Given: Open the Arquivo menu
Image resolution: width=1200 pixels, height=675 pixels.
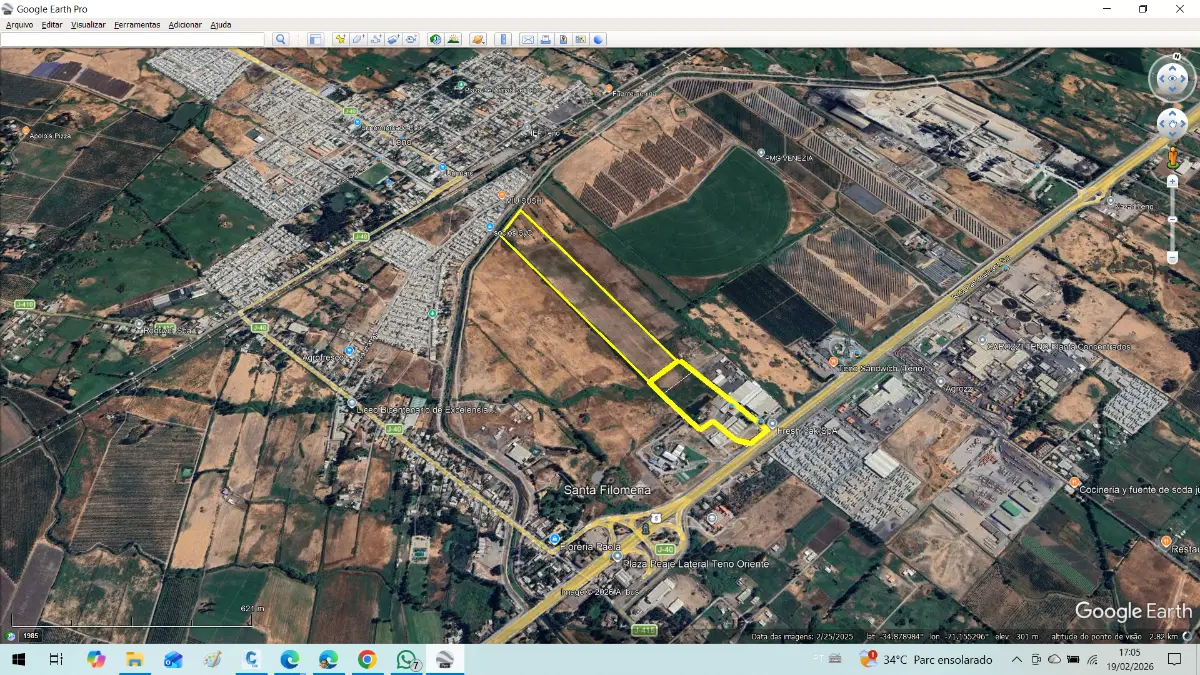Looking at the screenshot, I should click(19, 24).
